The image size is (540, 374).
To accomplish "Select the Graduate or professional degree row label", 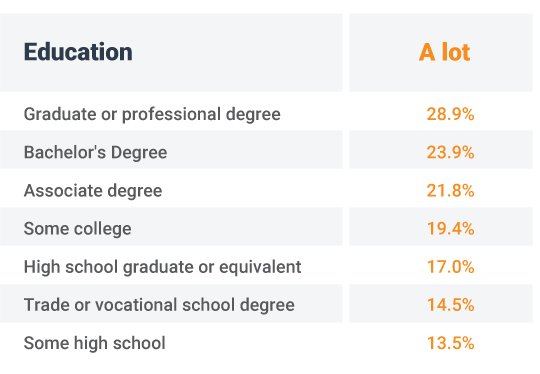I will (x=152, y=115).
